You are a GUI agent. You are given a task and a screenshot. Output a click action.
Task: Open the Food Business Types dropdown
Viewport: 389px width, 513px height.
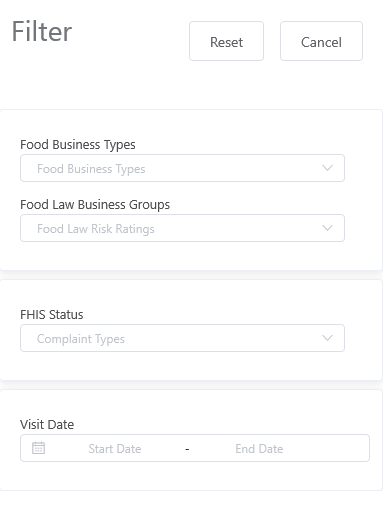[x=182, y=168]
